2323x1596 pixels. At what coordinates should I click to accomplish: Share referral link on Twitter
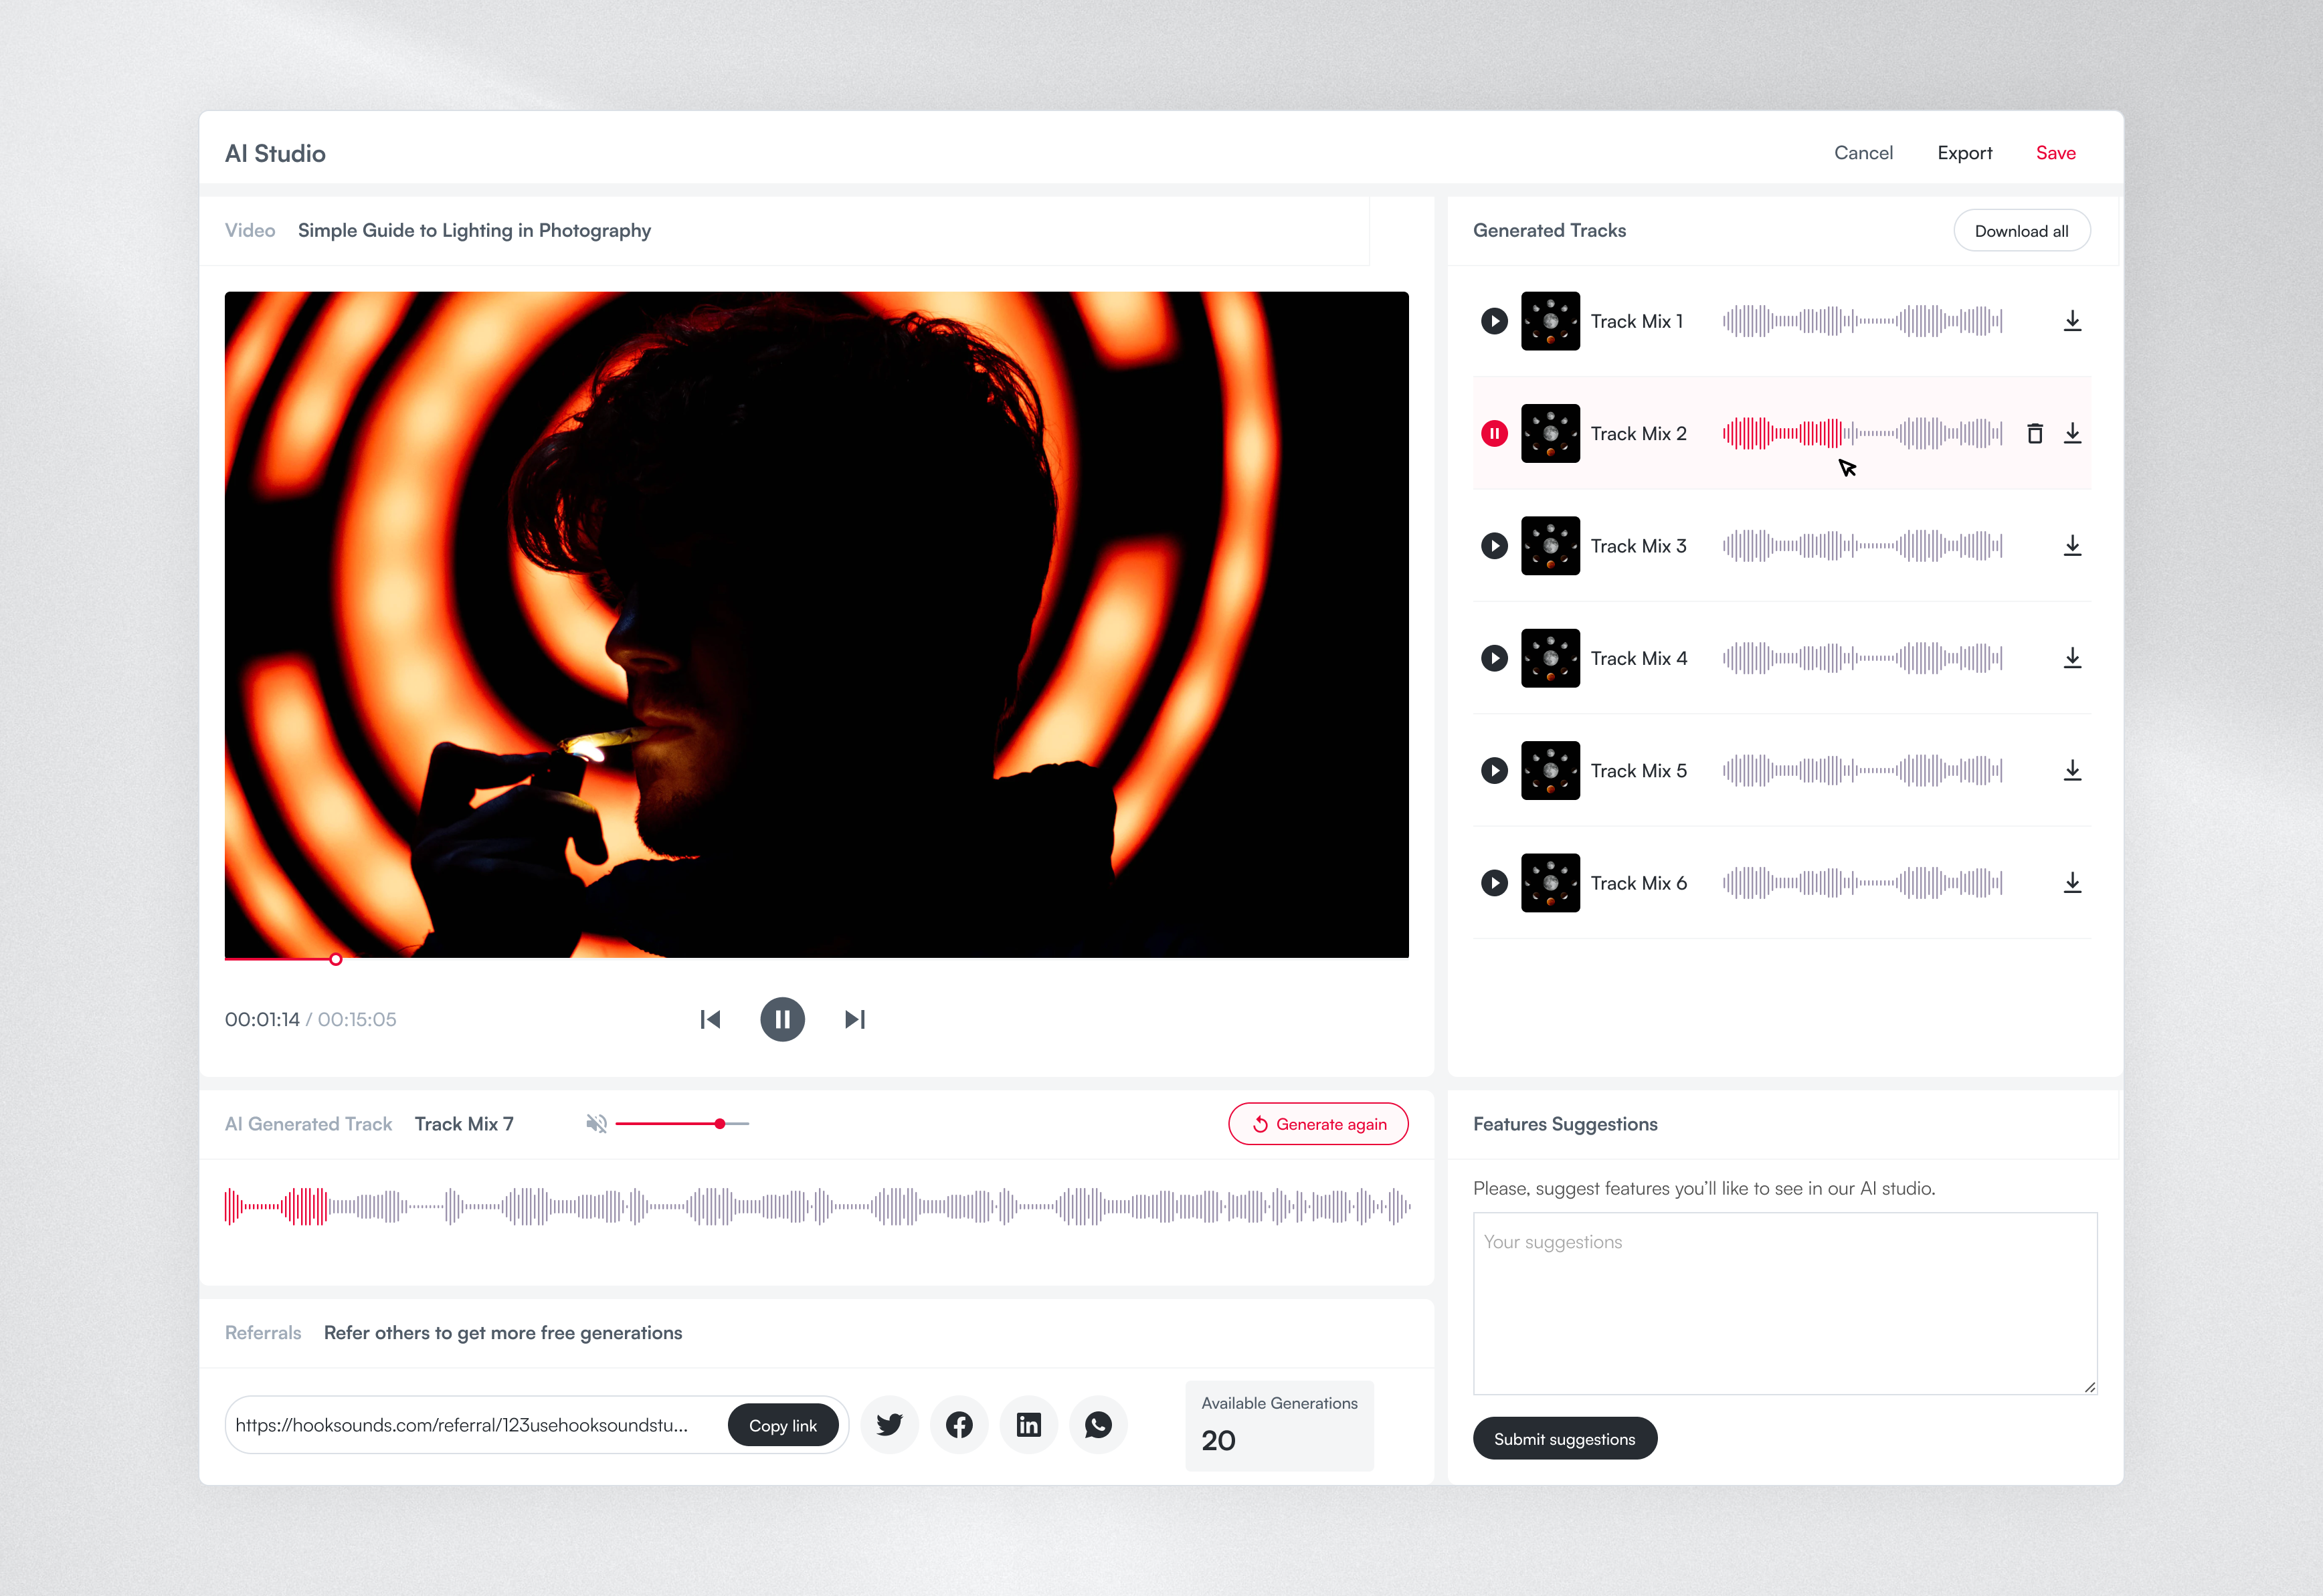889,1425
